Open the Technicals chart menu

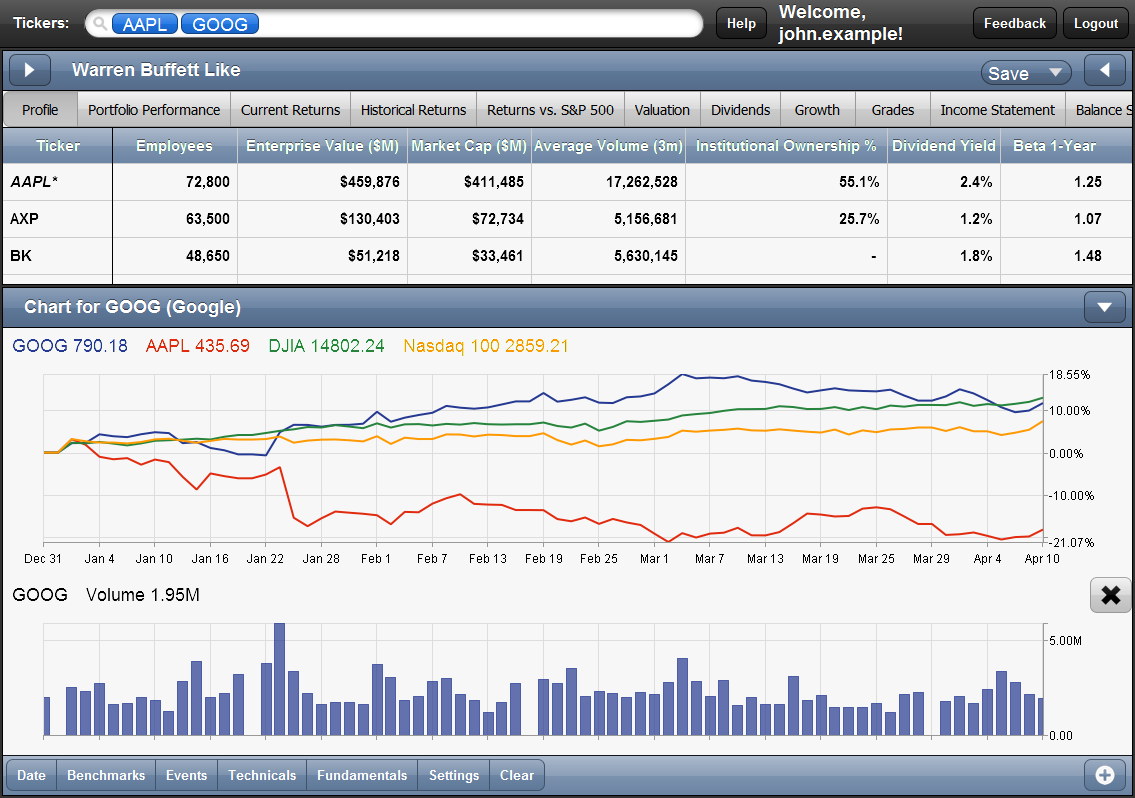262,776
